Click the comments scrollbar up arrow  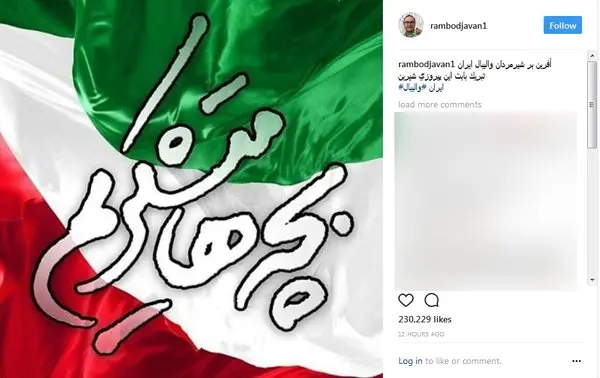[x=592, y=56]
